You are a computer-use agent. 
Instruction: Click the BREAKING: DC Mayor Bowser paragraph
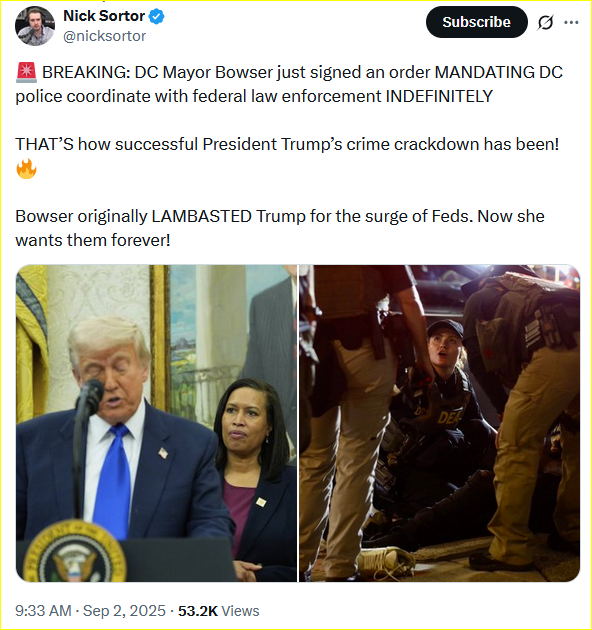(289, 84)
